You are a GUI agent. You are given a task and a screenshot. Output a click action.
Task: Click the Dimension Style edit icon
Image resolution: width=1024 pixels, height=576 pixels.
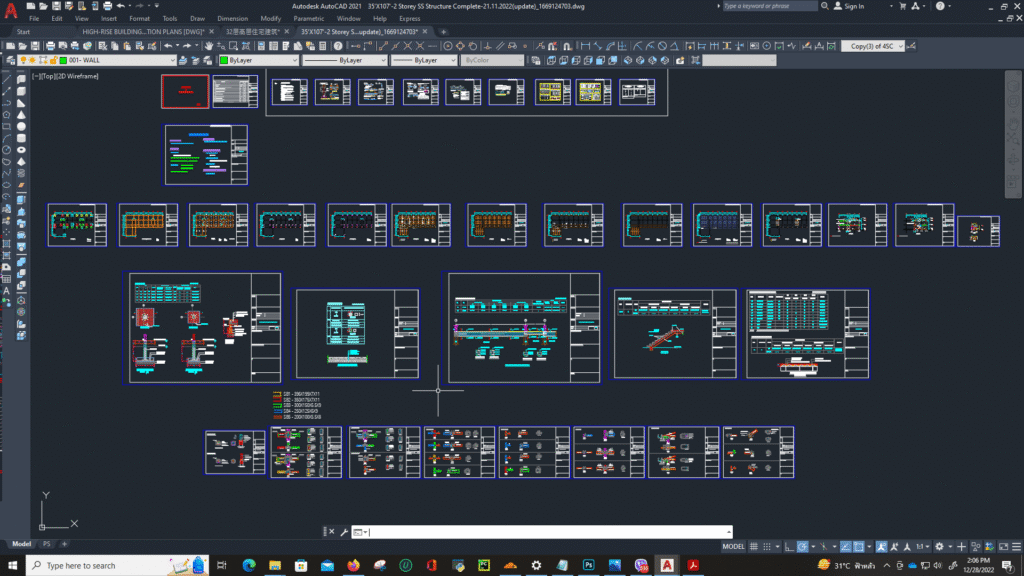(x=910, y=46)
